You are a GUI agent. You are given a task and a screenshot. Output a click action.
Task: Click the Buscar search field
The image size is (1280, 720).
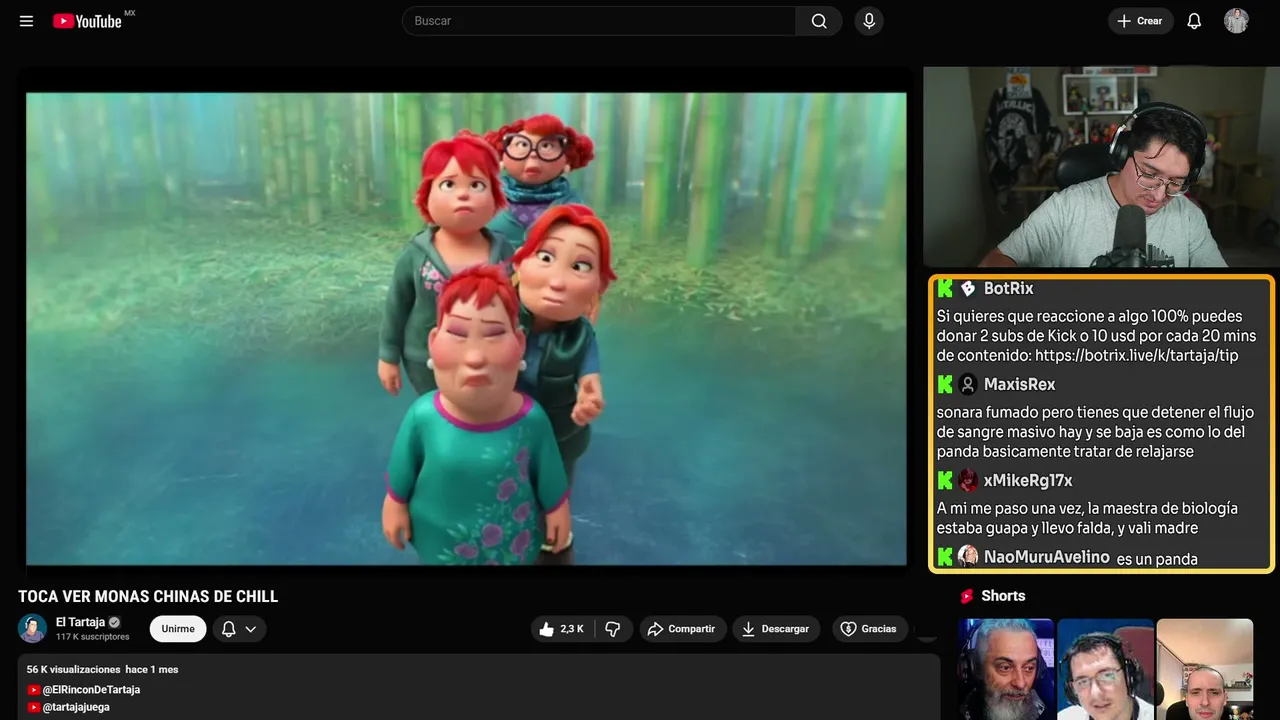599,21
